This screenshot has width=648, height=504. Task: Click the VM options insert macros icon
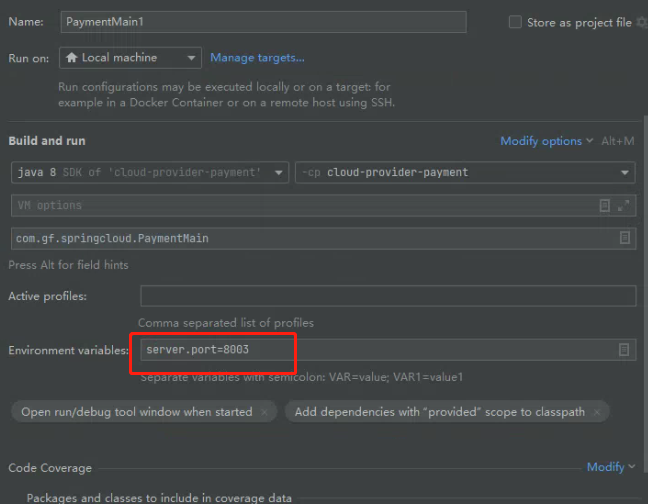(605, 205)
